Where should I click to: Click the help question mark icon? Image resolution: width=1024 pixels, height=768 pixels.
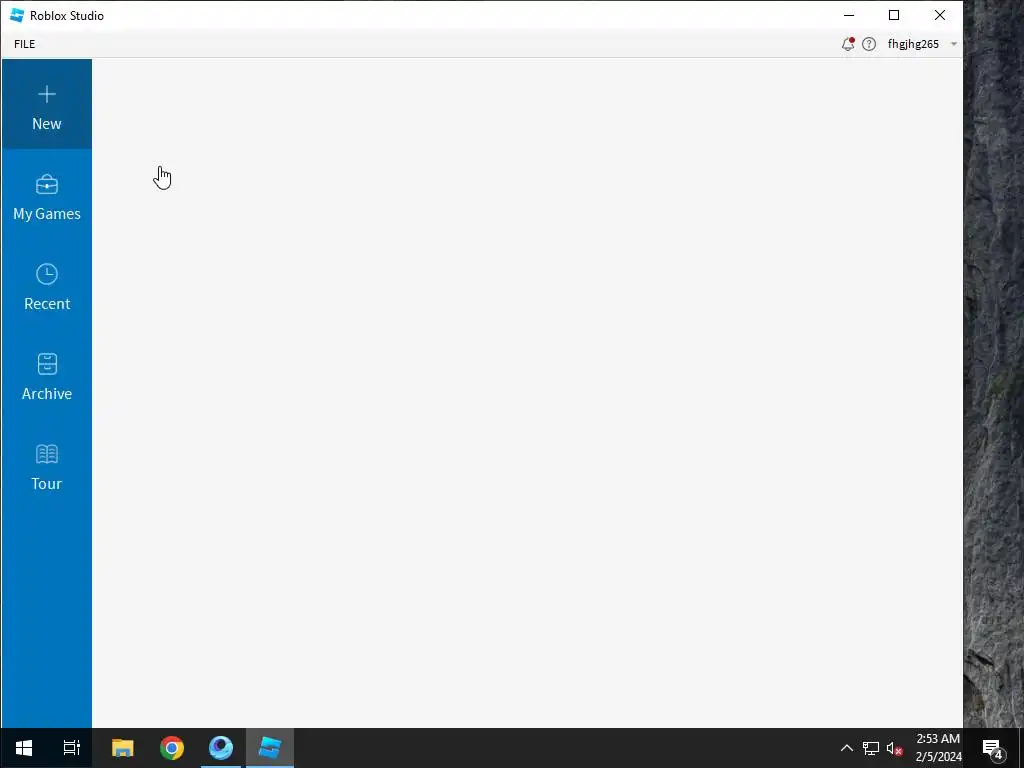click(x=869, y=44)
